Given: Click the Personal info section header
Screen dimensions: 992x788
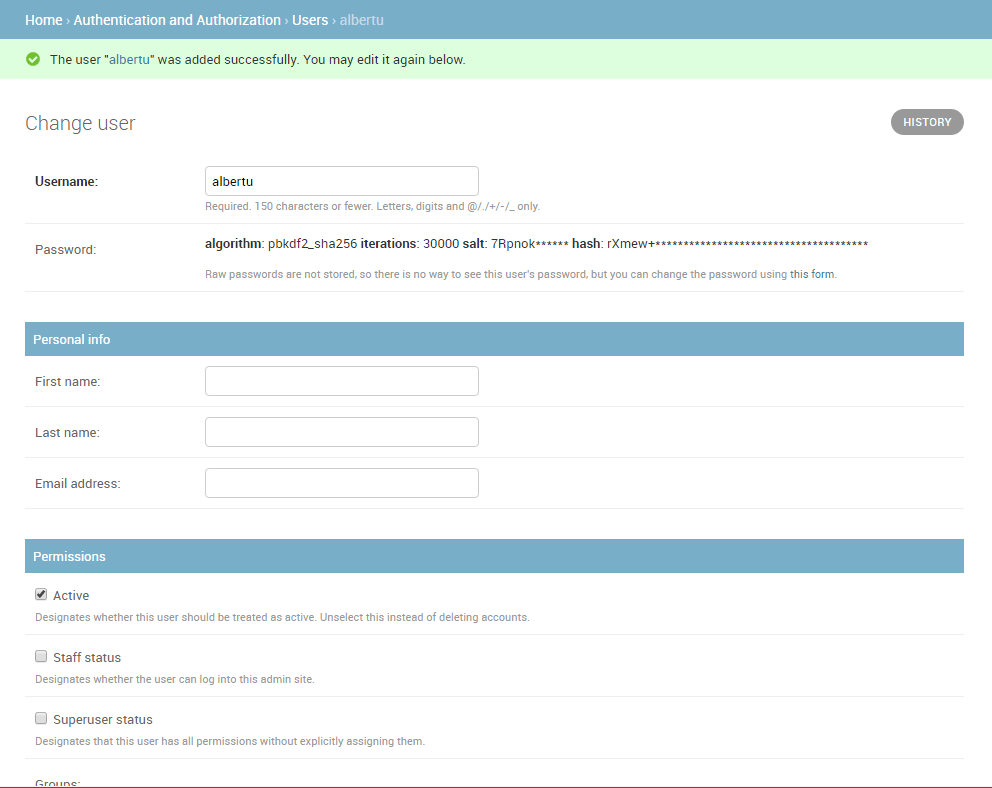Looking at the screenshot, I should click(71, 339).
